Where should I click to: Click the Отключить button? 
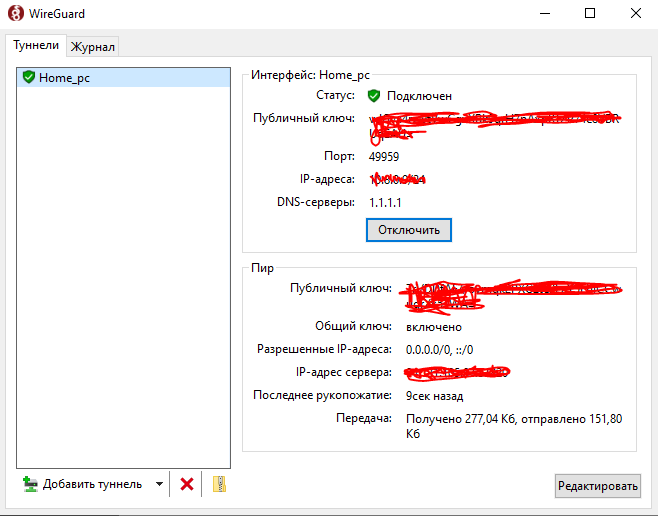click(409, 230)
